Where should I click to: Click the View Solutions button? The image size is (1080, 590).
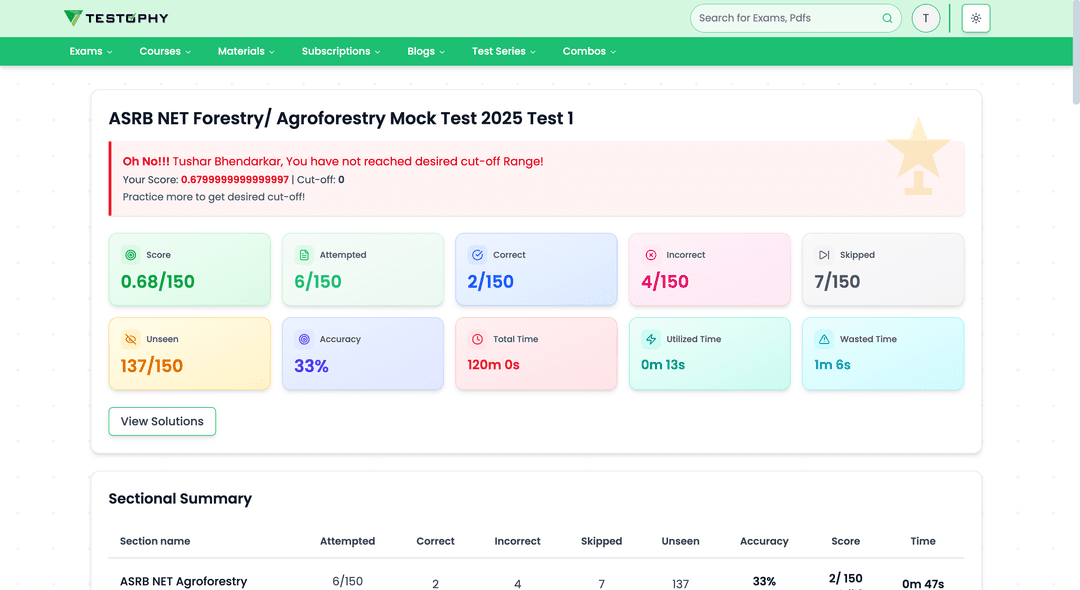click(x=162, y=421)
